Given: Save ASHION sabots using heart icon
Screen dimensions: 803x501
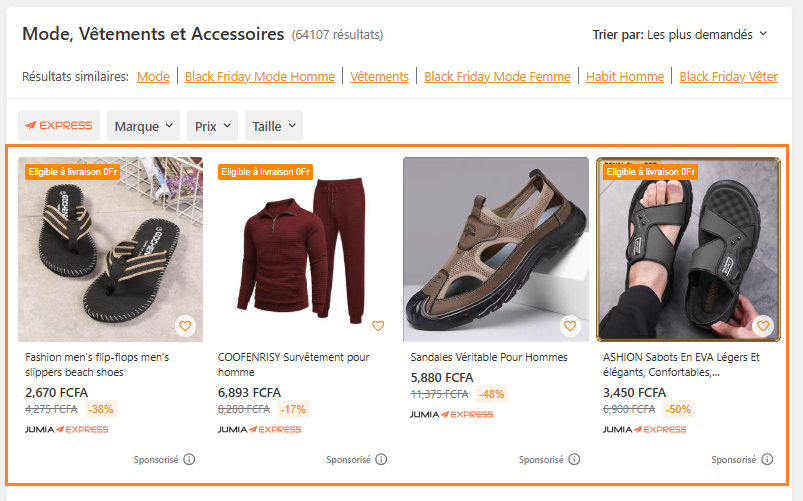Looking at the screenshot, I should (763, 326).
